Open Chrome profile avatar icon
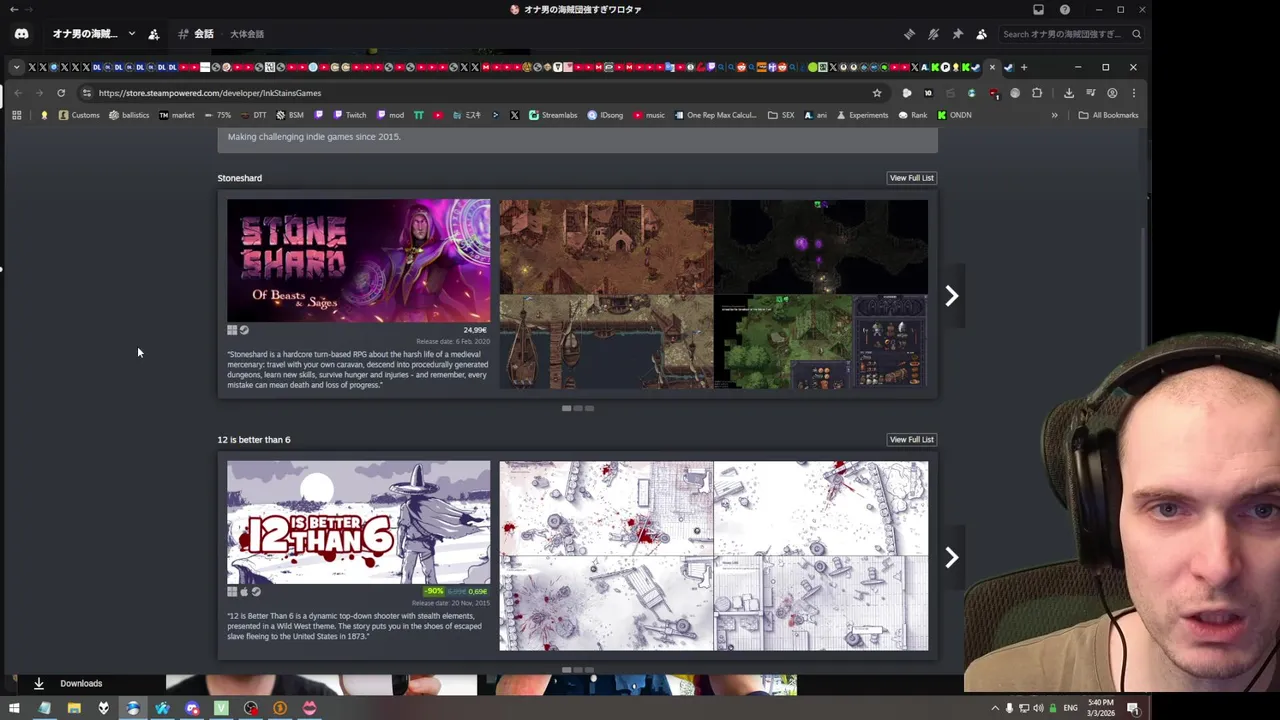This screenshot has height=720, width=1280. click(x=1112, y=93)
